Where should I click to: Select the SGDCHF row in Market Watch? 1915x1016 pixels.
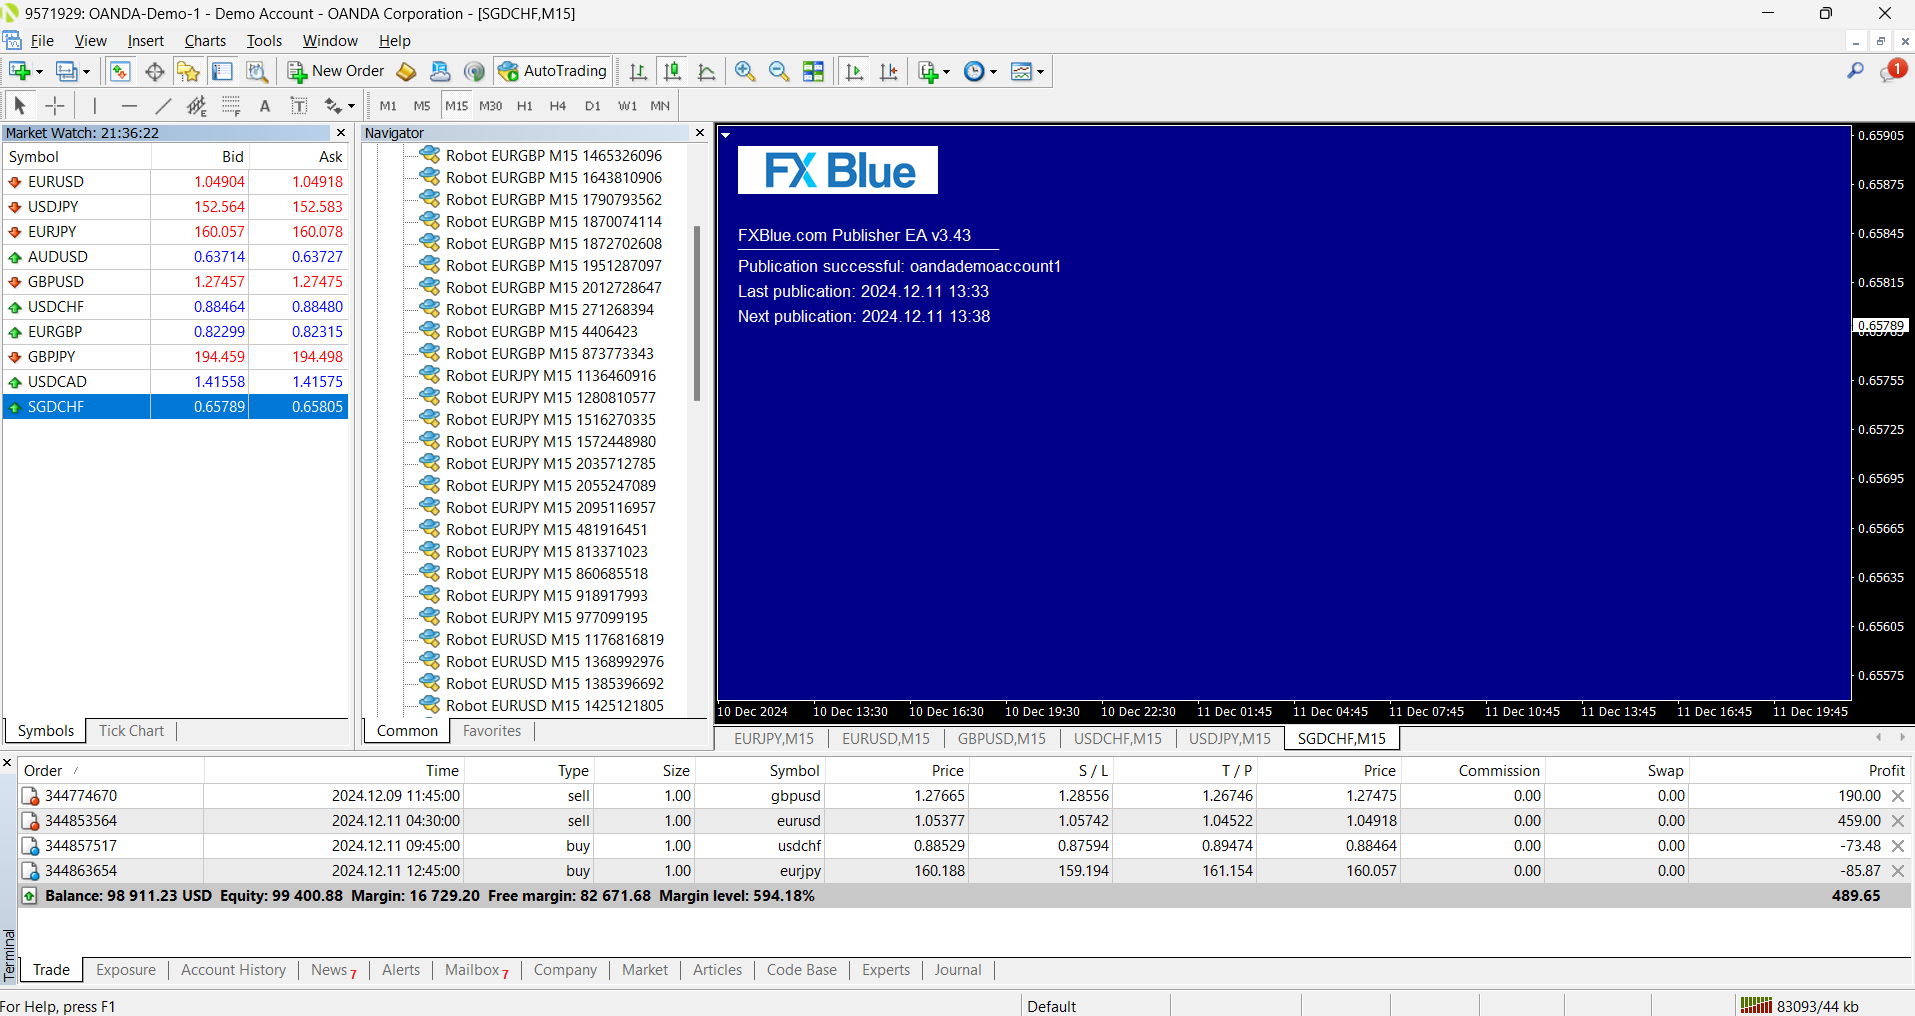175,407
